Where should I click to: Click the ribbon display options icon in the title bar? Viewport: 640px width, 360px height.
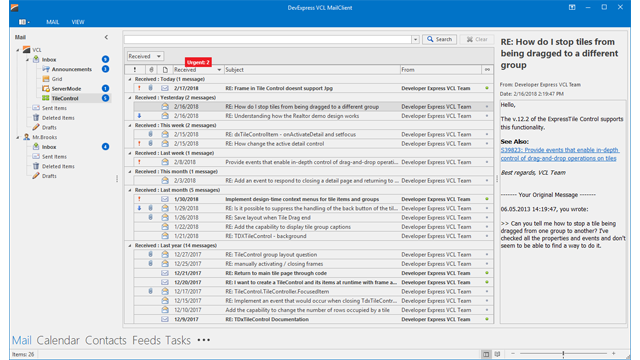572,7
